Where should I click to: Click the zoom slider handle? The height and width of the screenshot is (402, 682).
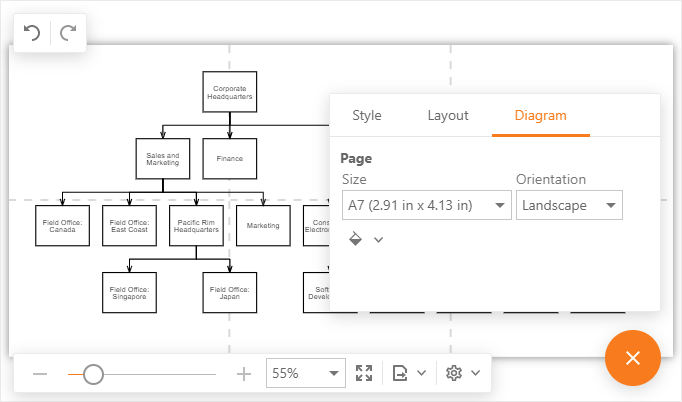tap(93, 374)
